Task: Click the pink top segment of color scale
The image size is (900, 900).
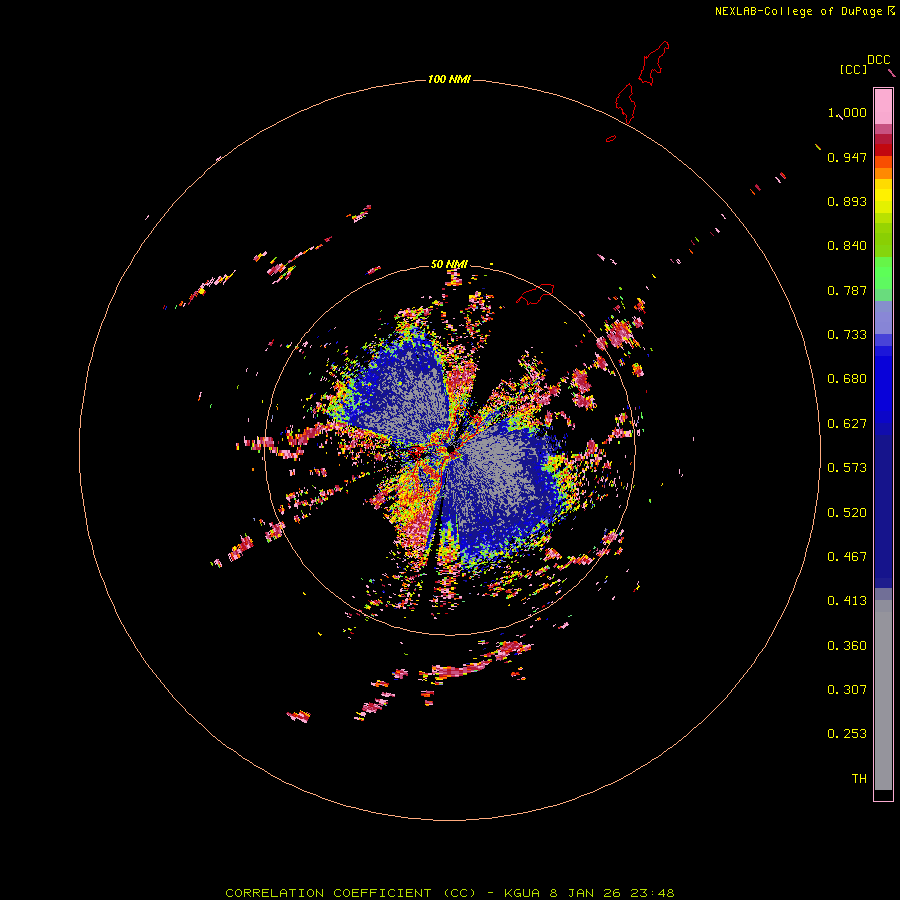Action: tap(883, 106)
